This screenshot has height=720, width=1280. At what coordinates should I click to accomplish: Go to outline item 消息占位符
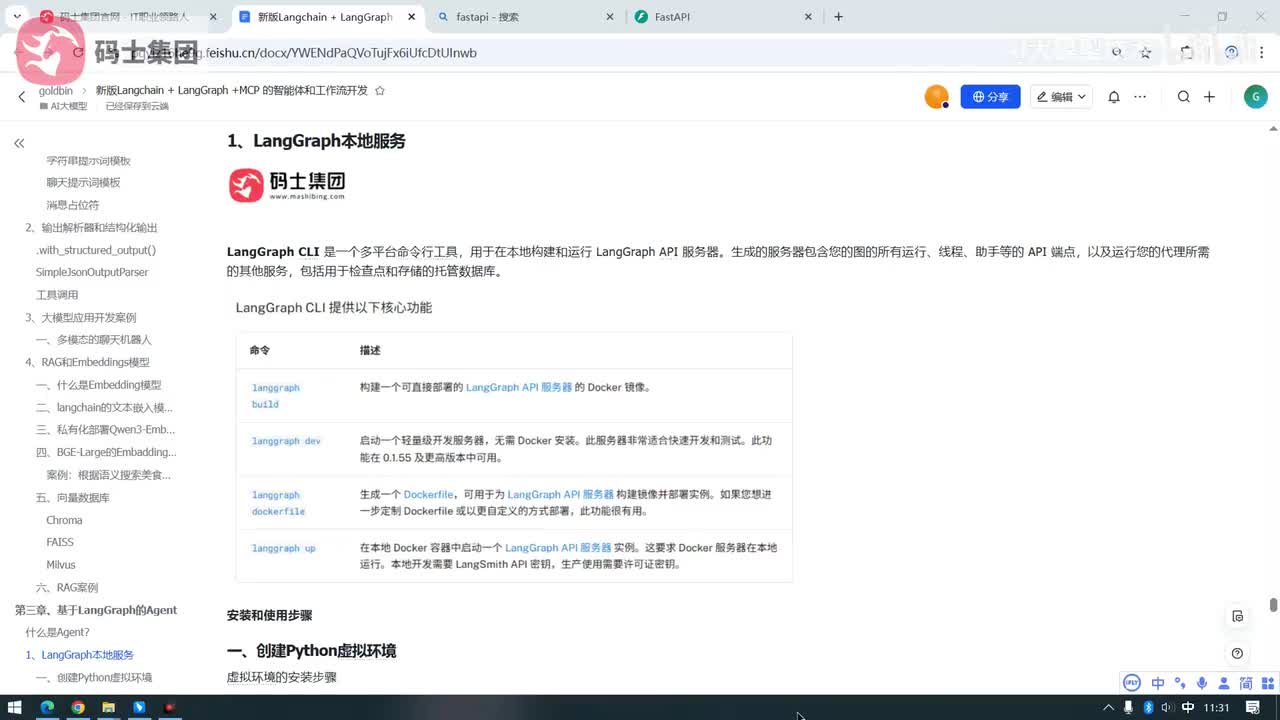coord(73,205)
